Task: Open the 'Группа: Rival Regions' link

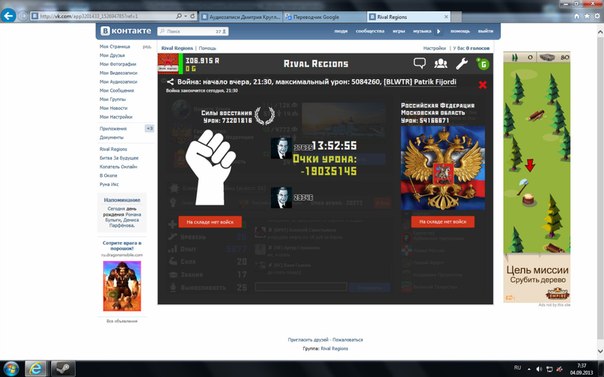Action: coord(325,349)
